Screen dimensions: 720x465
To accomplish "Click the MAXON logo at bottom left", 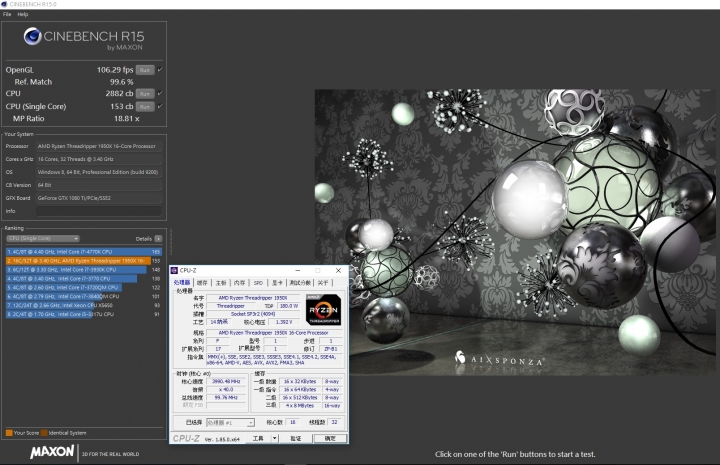I will click(x=52, y=452).
